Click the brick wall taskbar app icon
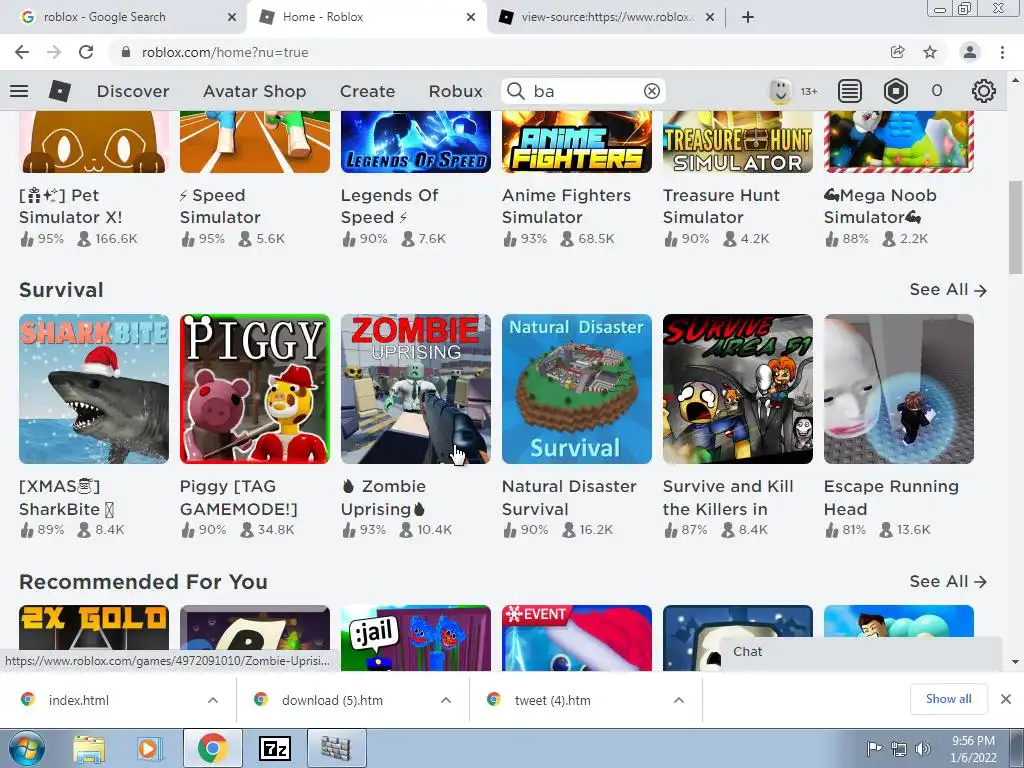 tap(336, 748)
